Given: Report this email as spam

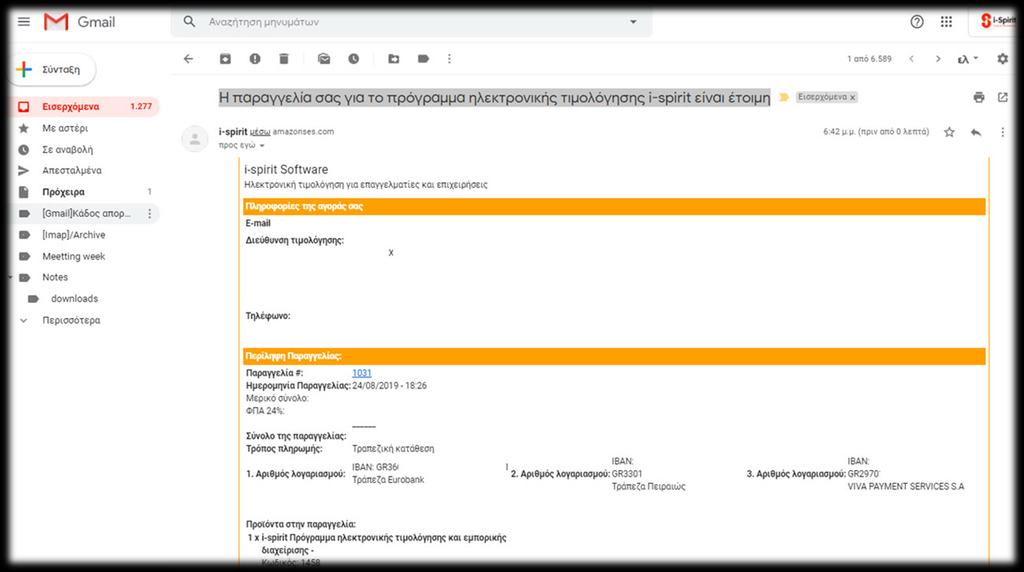Looking at the screenshot, I should (255, 59).
